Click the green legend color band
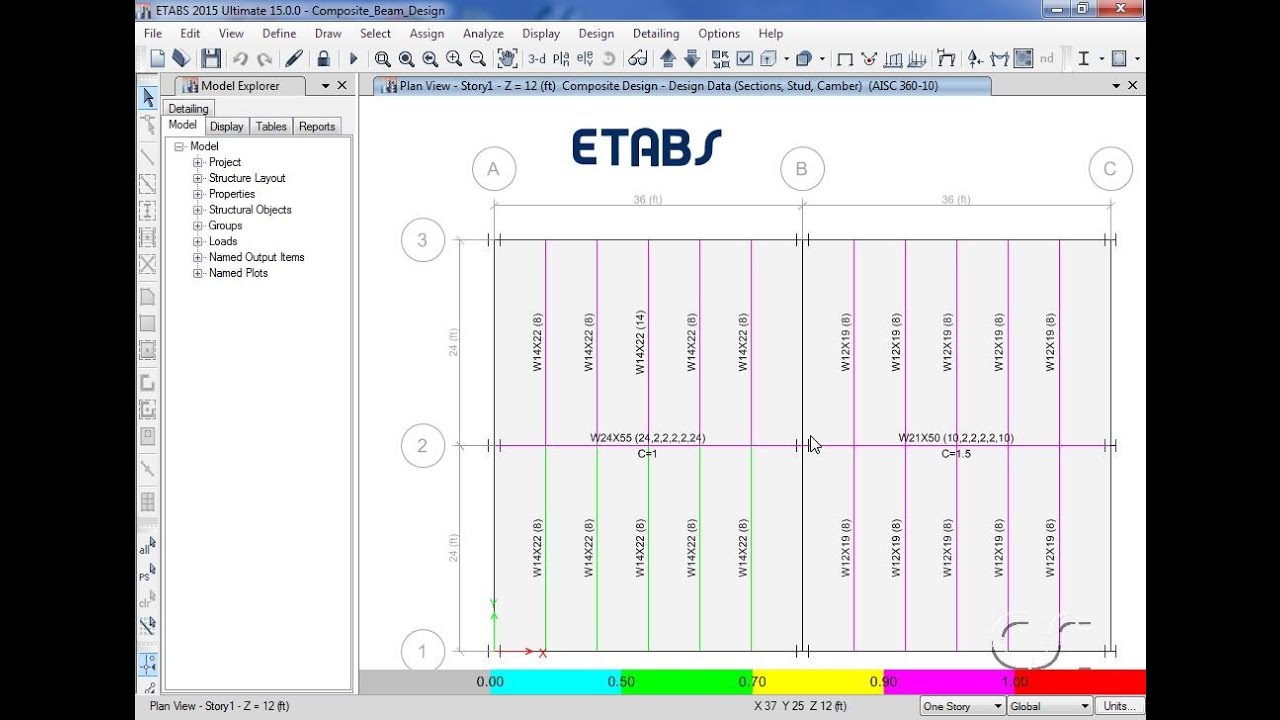Screen dimensions: 1280x720 (687, 682)
